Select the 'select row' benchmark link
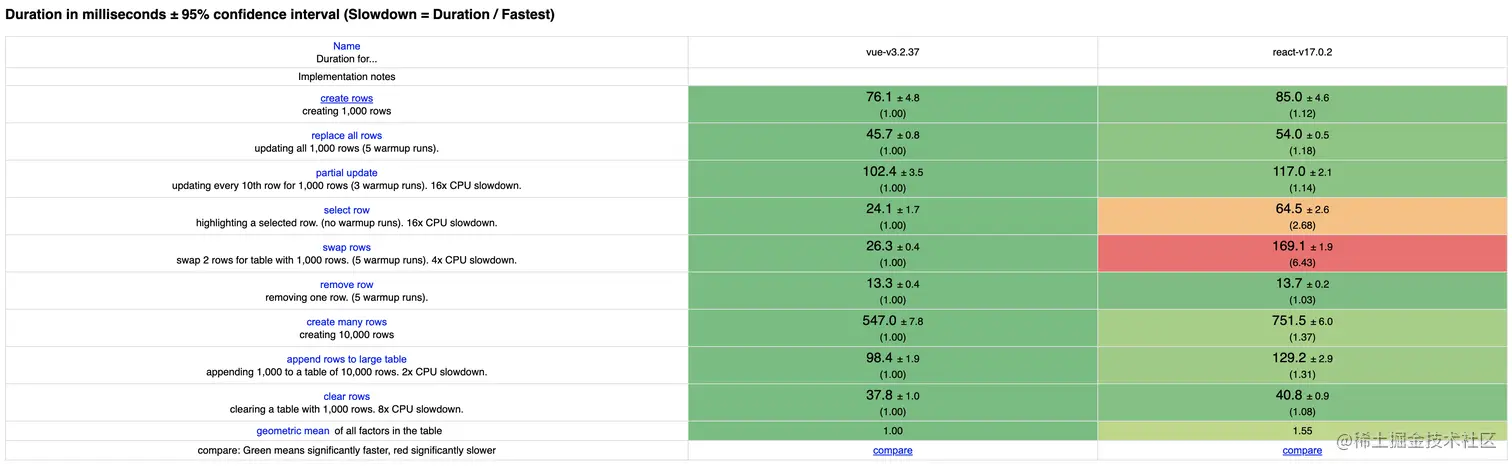This screenshot has width=1512, height=466. tap(347, 210)
